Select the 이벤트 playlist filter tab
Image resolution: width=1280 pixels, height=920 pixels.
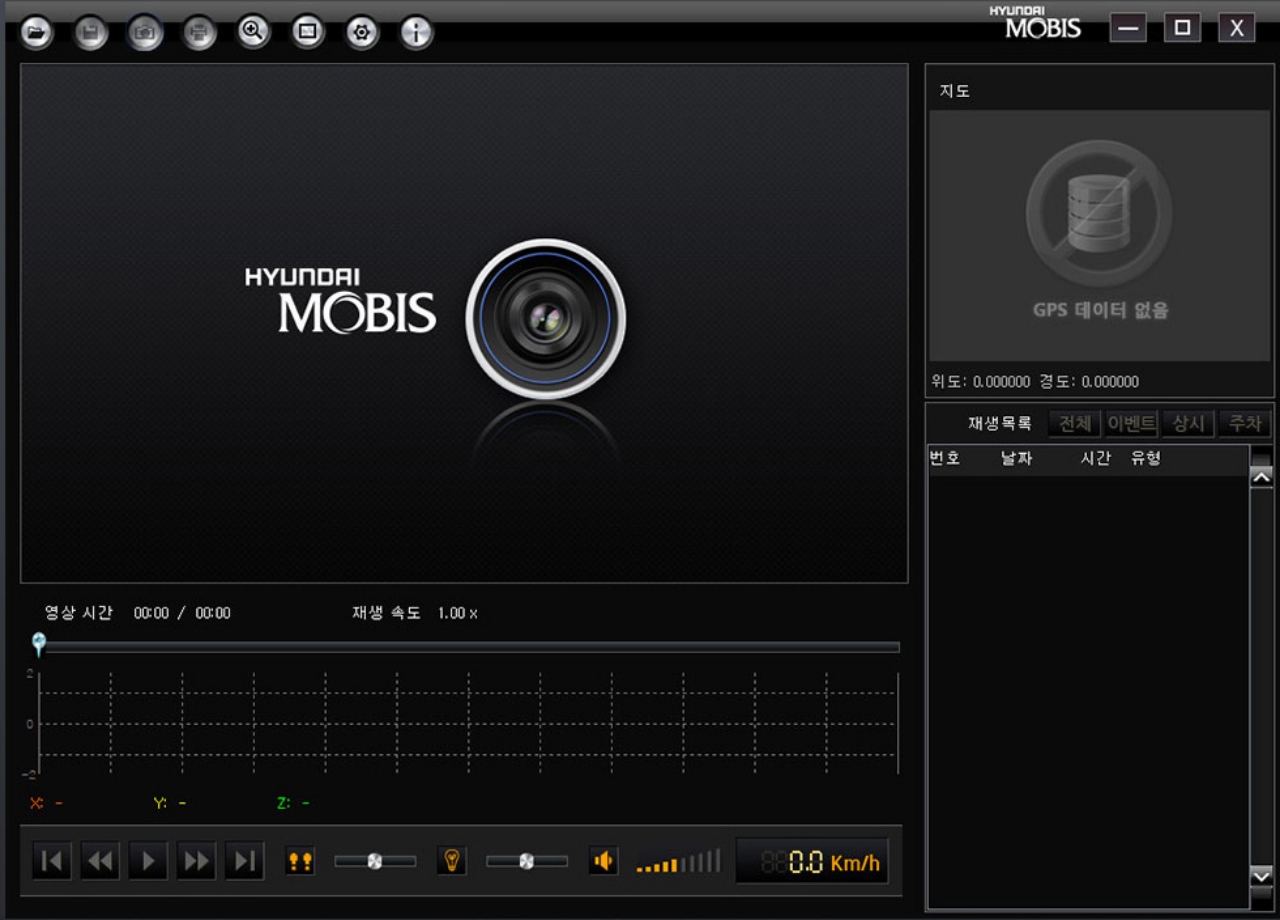[1132, 423]
